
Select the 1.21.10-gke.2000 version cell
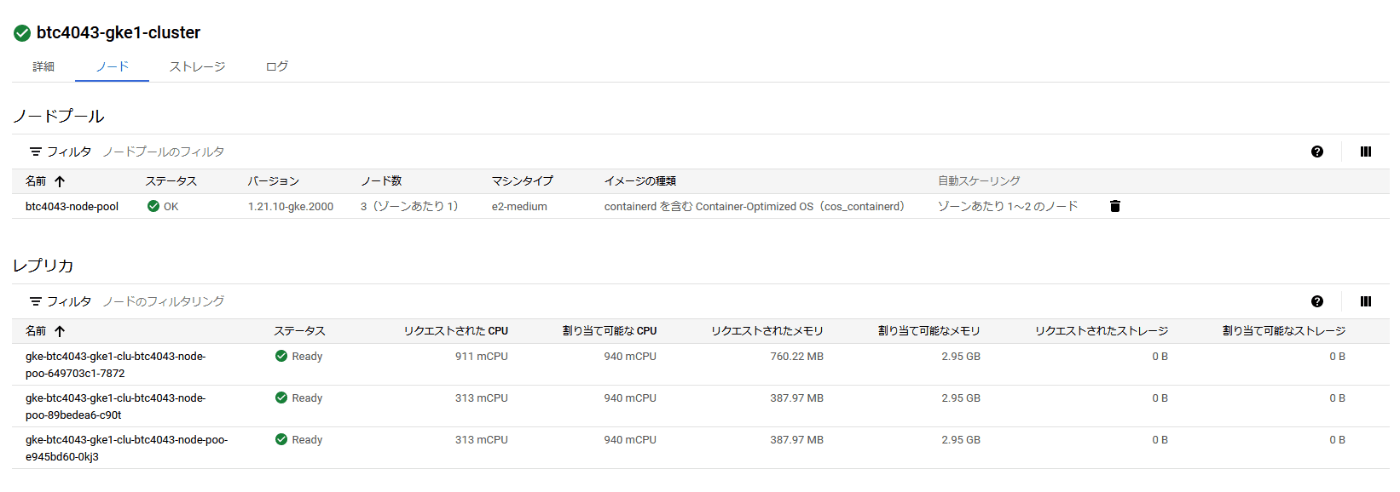tap(290, 206)
